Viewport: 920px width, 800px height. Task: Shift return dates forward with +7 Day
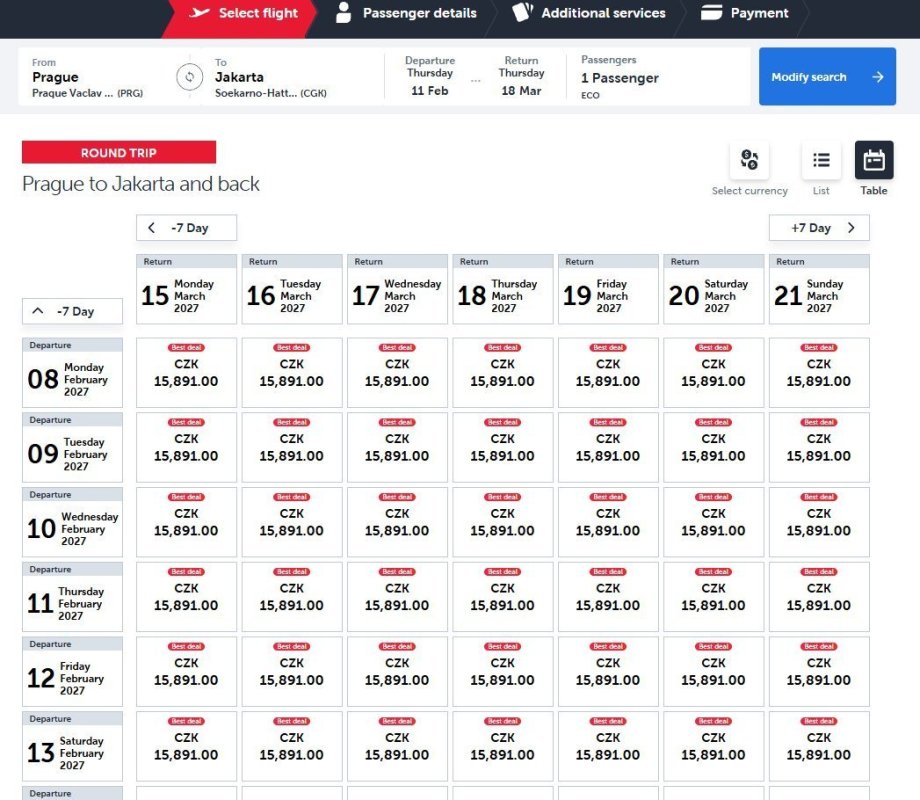tap(819, 228)
